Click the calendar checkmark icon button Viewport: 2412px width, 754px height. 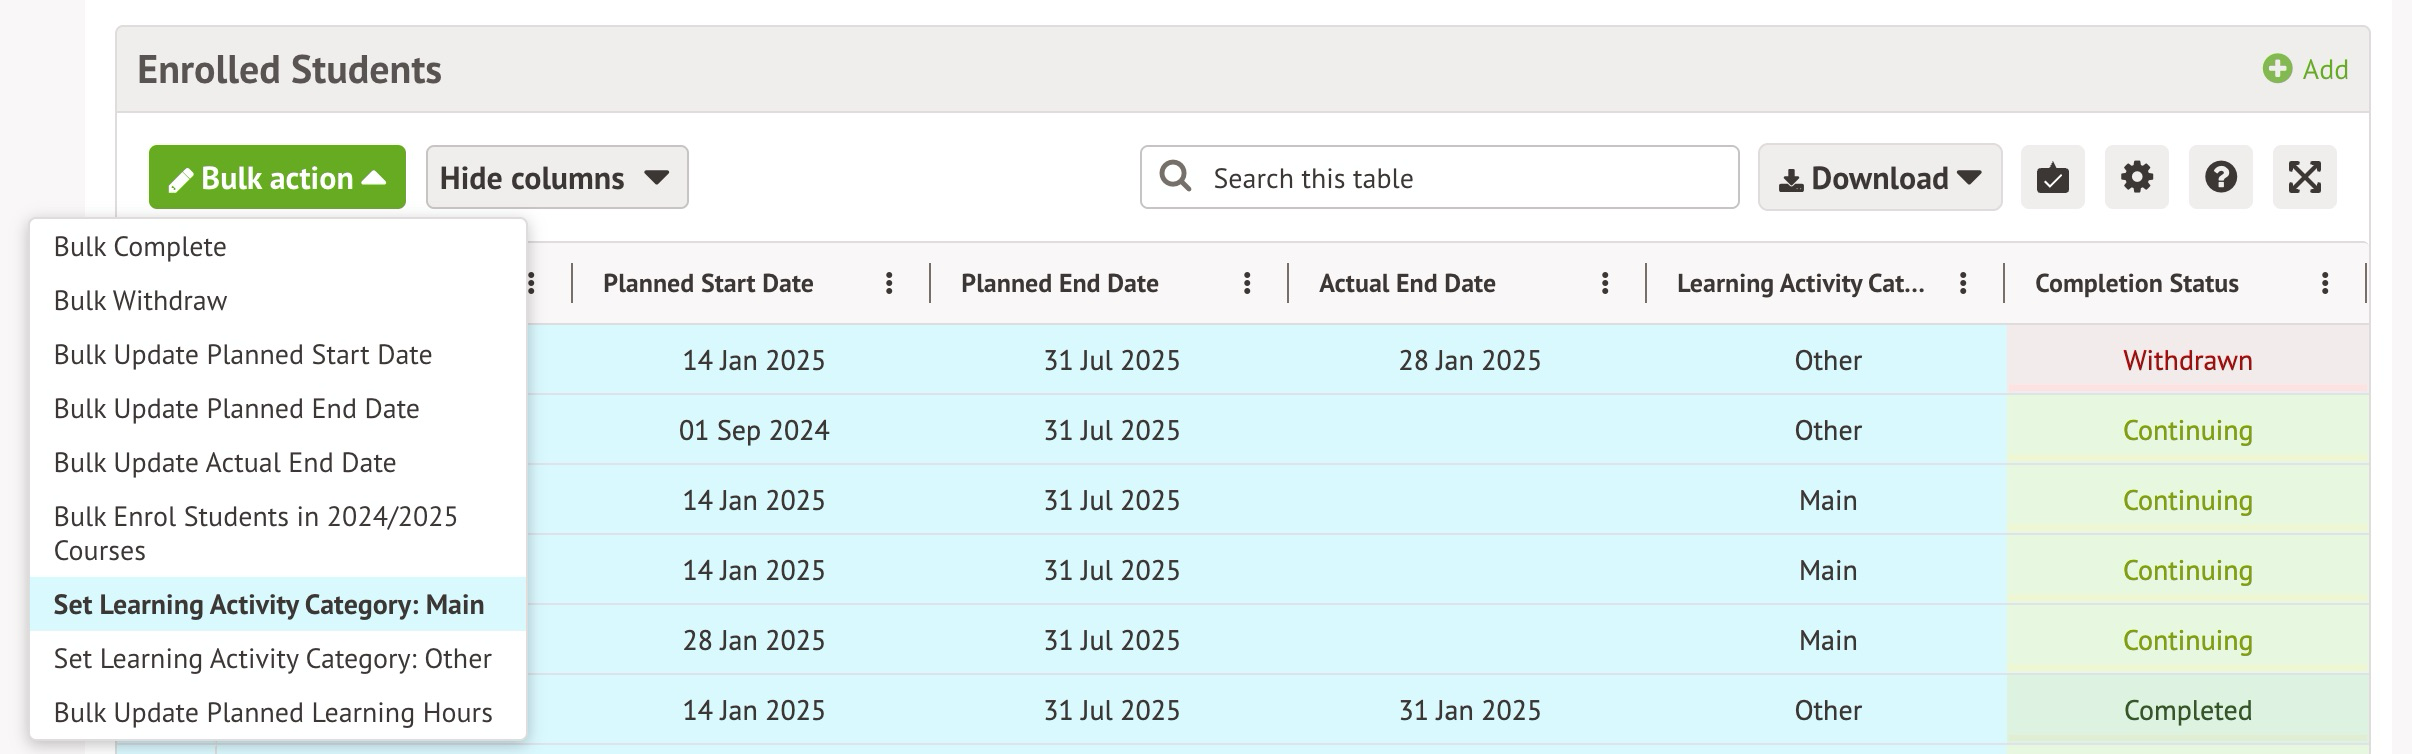[2052, 178]
